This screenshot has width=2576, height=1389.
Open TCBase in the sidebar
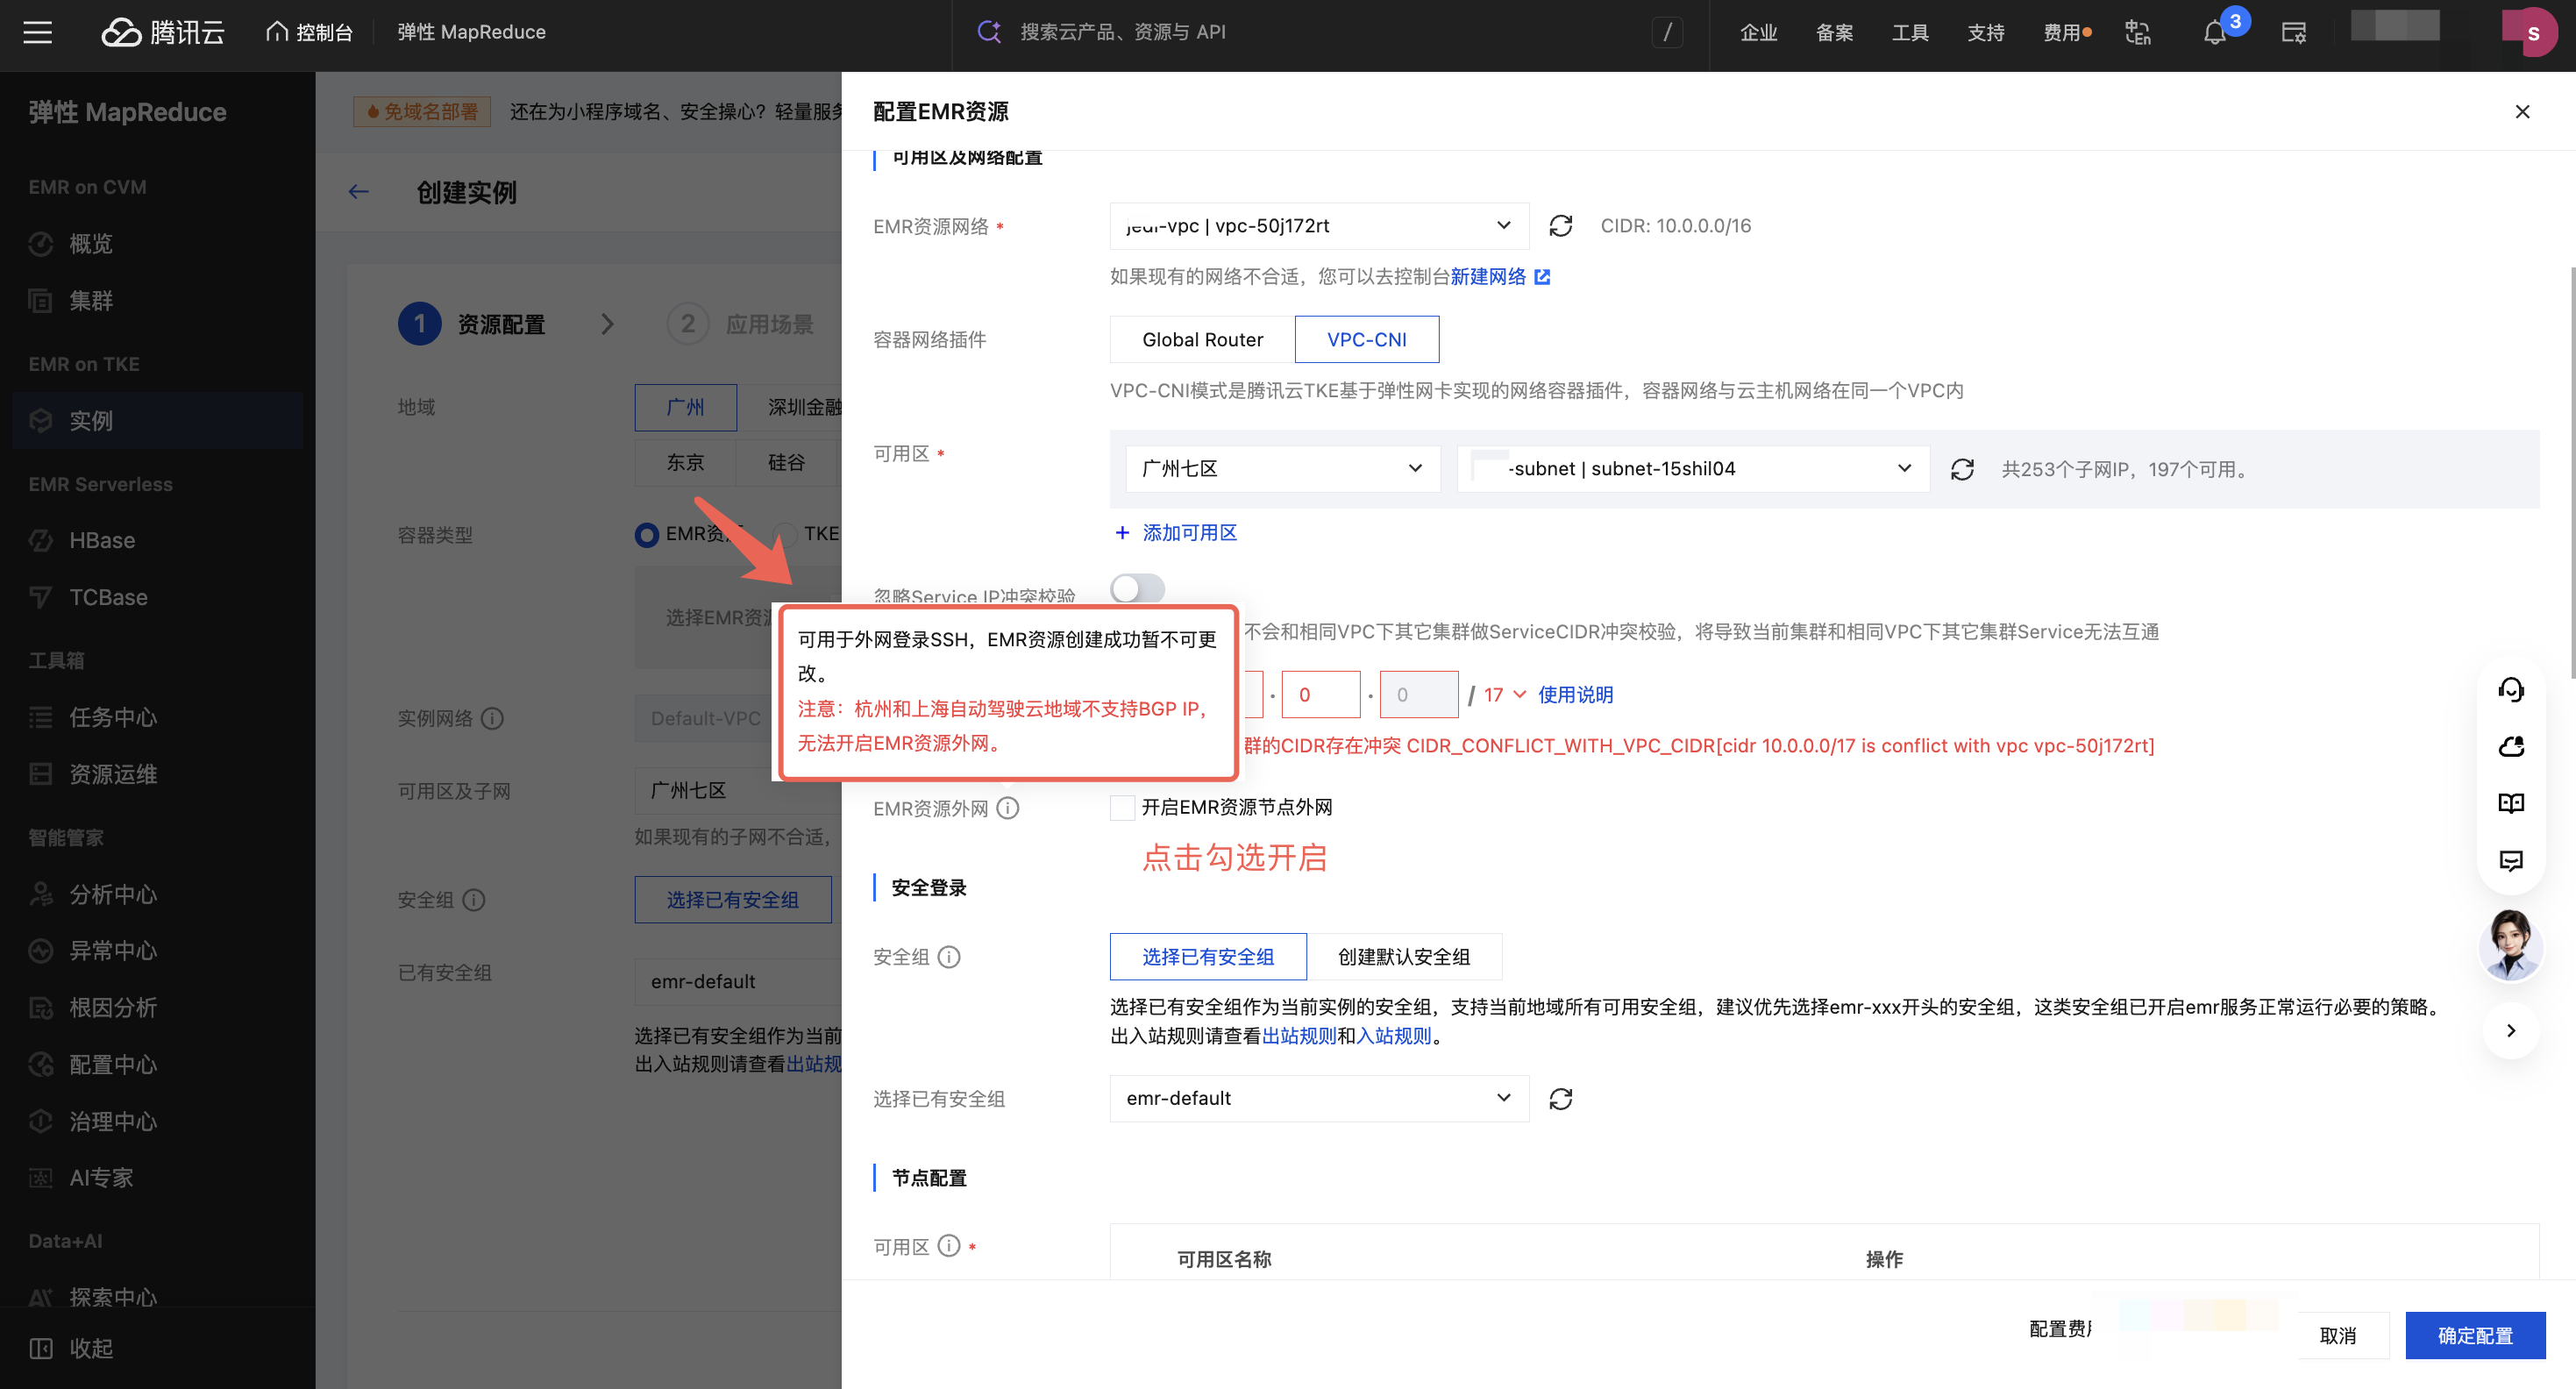[x=108, y=598]
